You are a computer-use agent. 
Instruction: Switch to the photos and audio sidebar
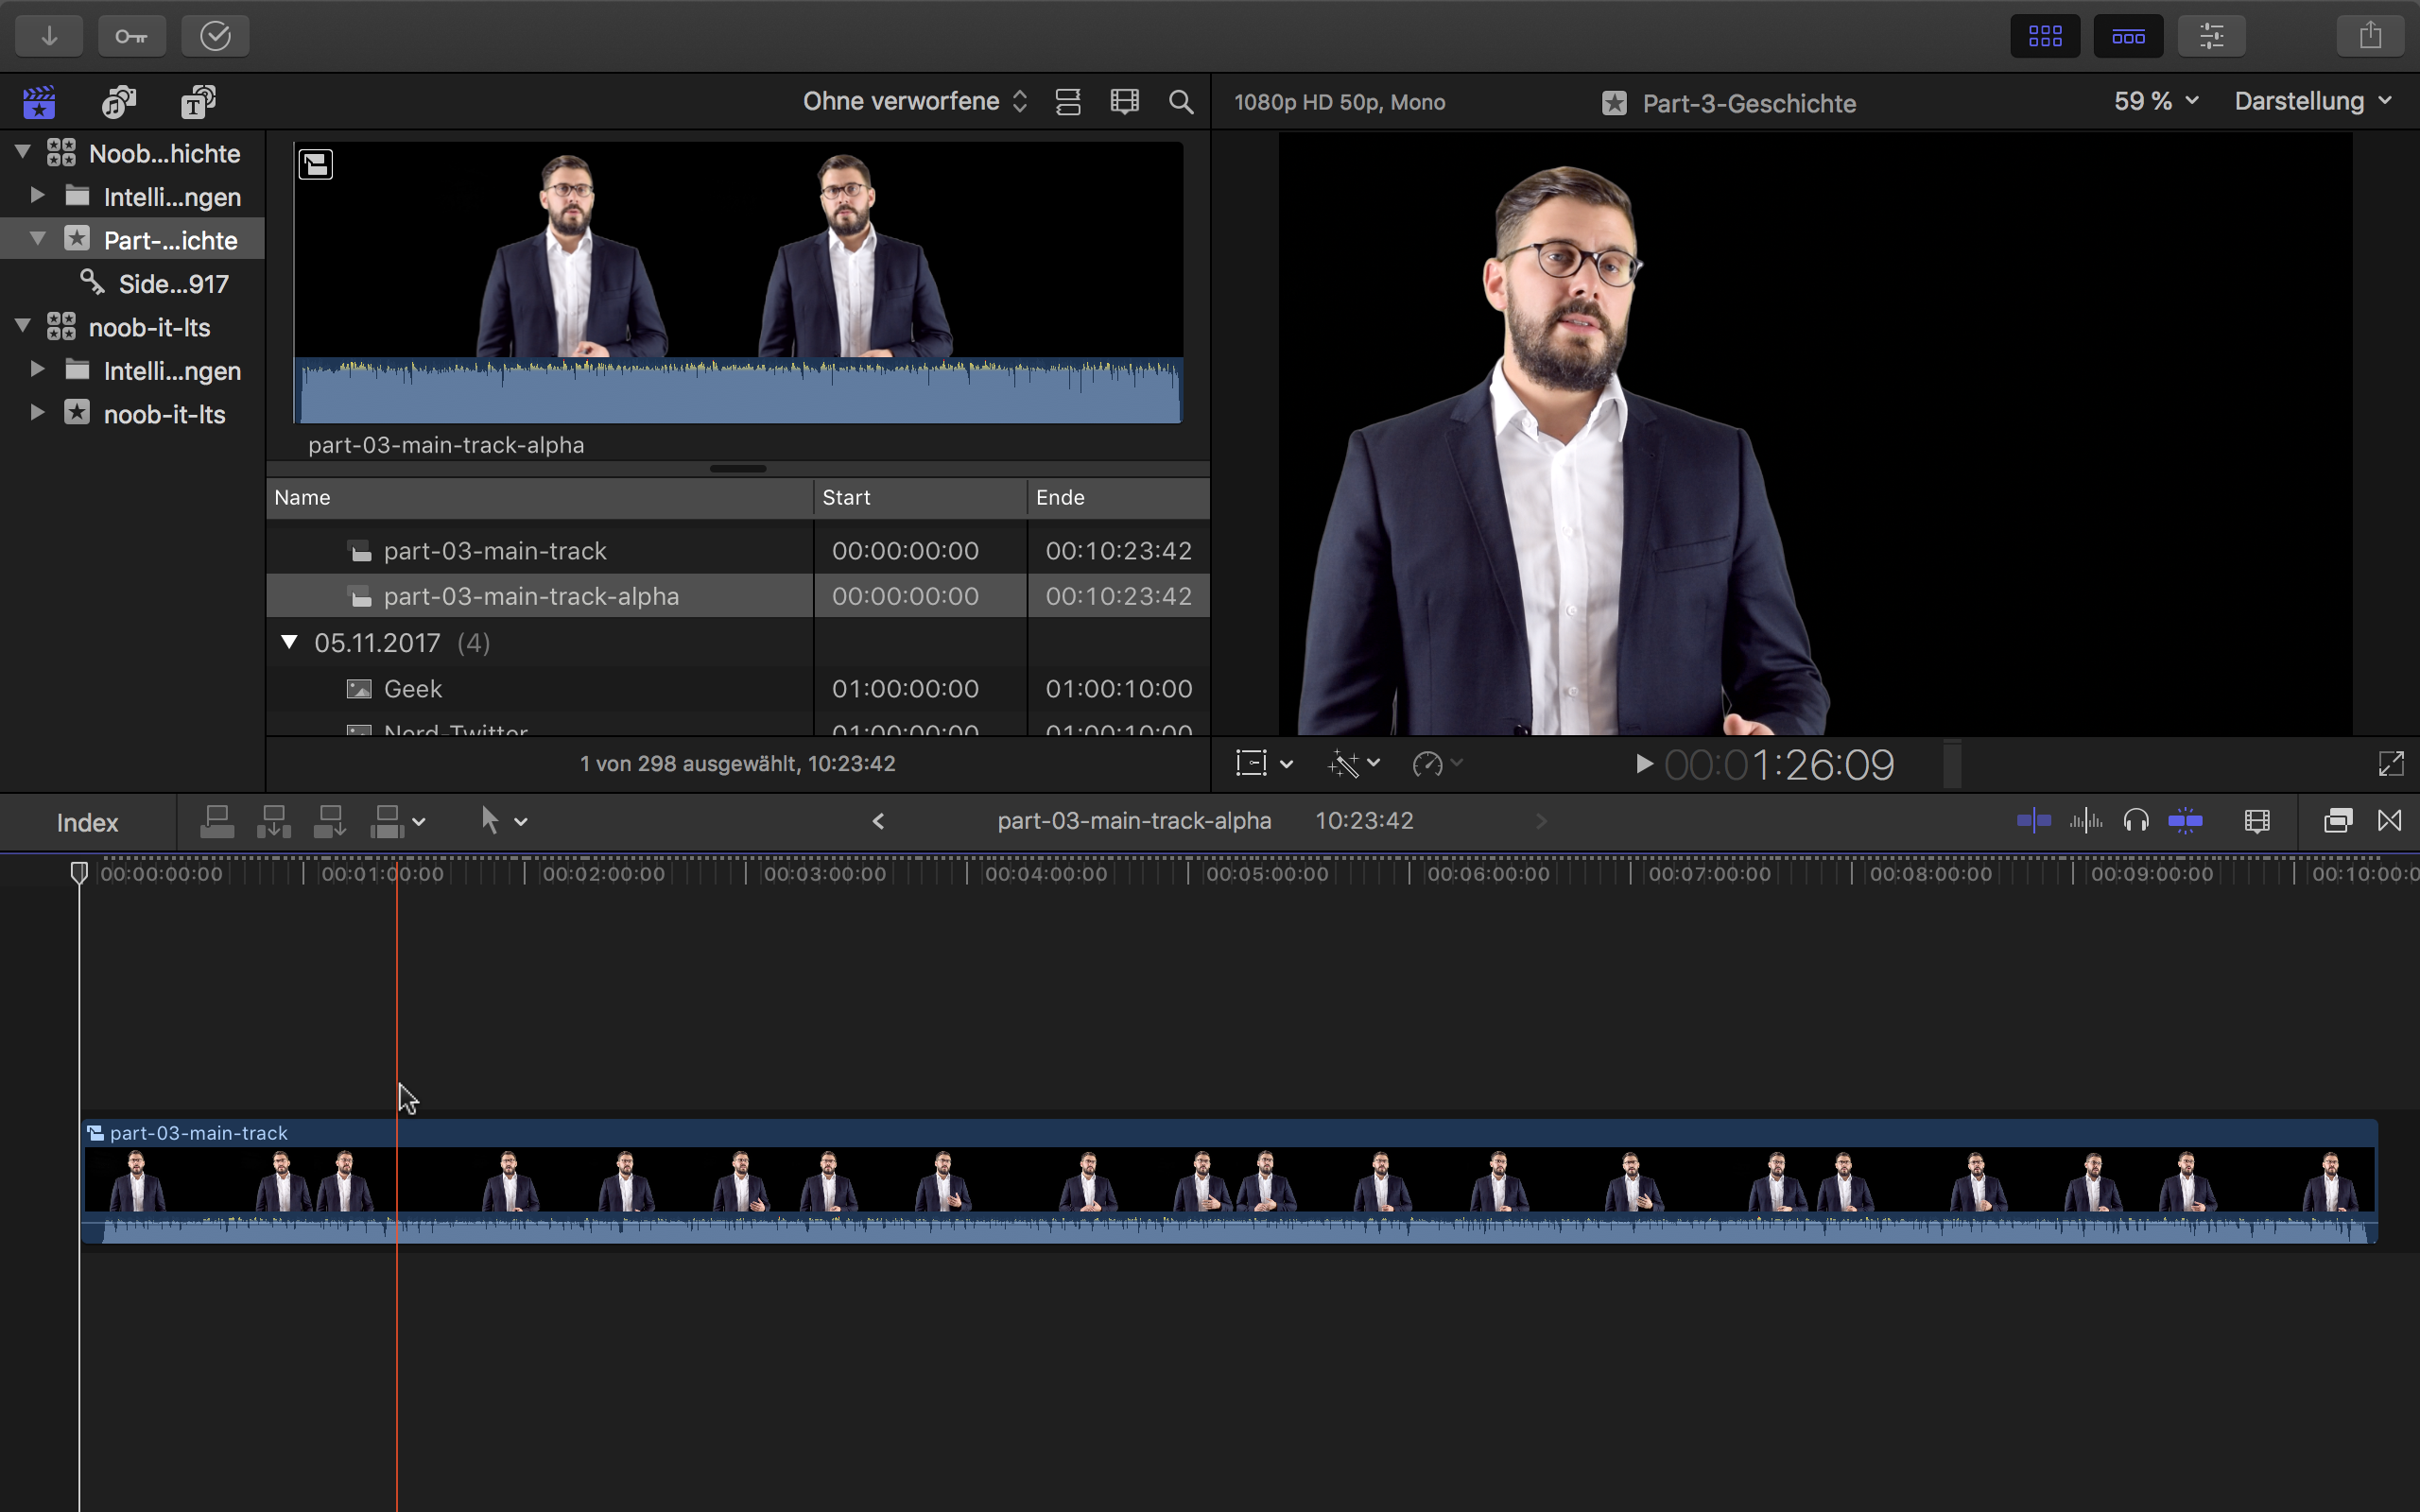119,102
